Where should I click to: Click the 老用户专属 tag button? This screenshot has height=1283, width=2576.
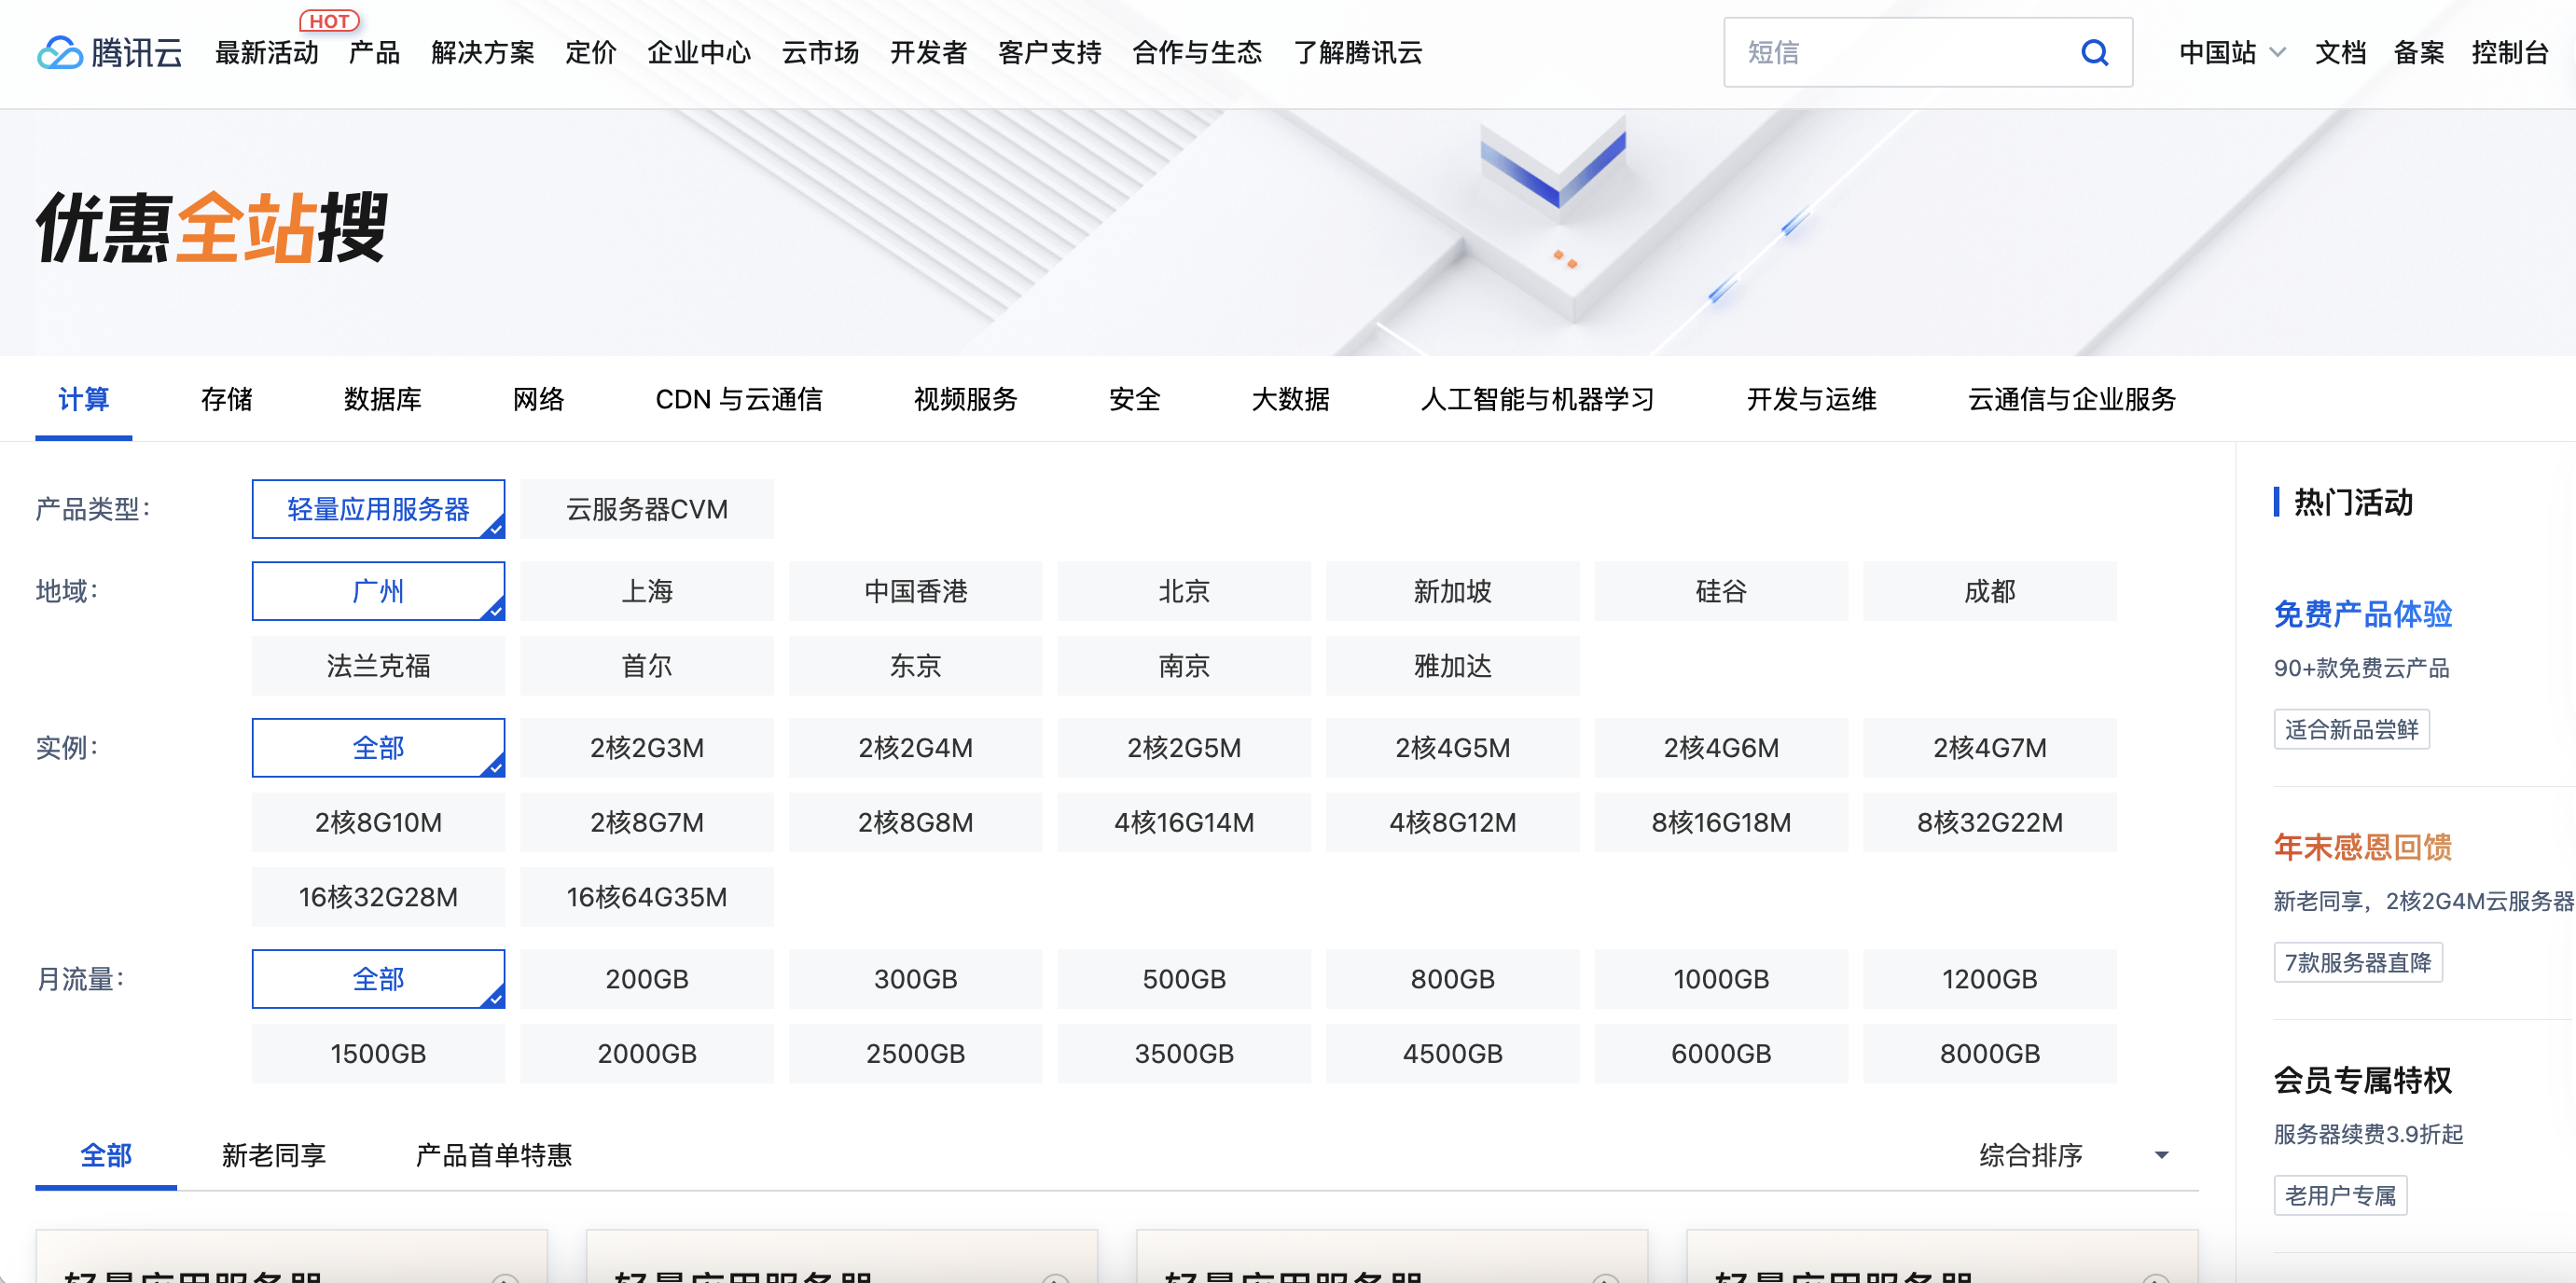(2340, 1195)
